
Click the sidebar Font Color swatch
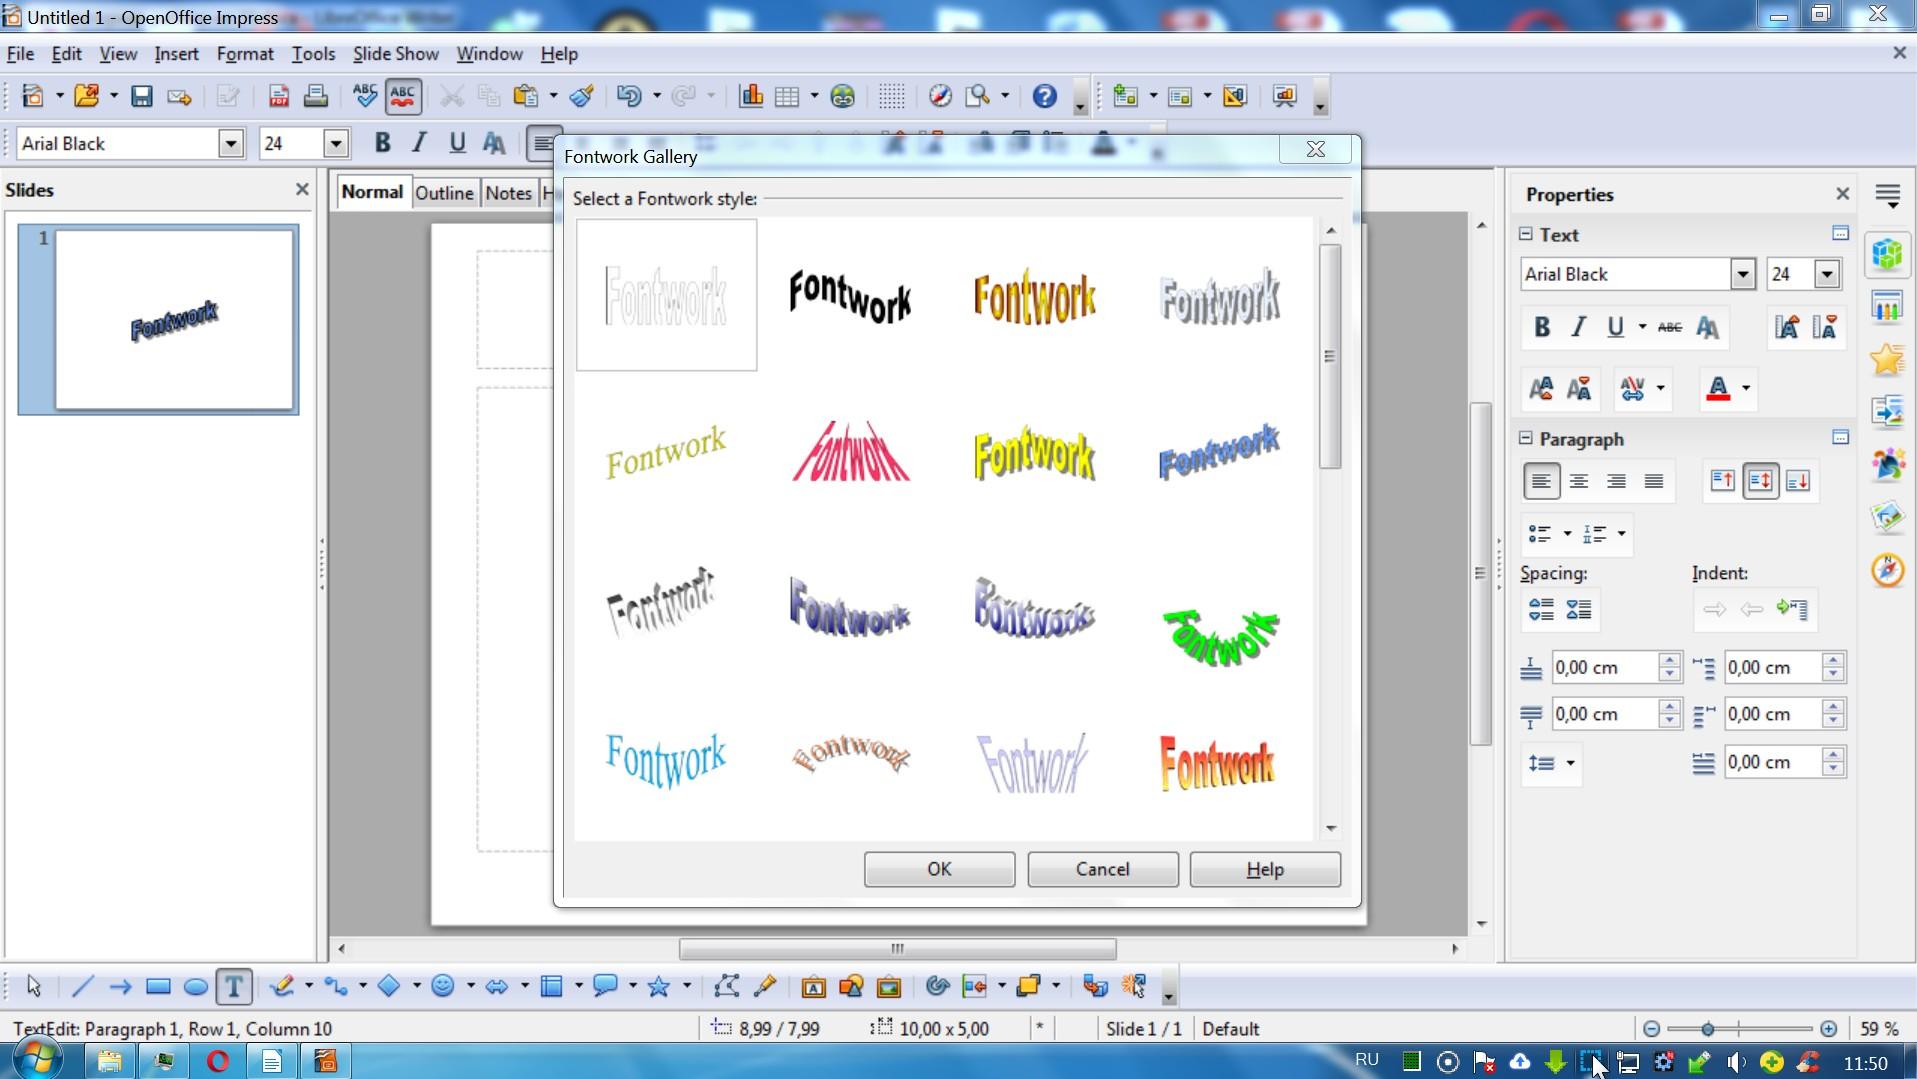click(1718, 388)
